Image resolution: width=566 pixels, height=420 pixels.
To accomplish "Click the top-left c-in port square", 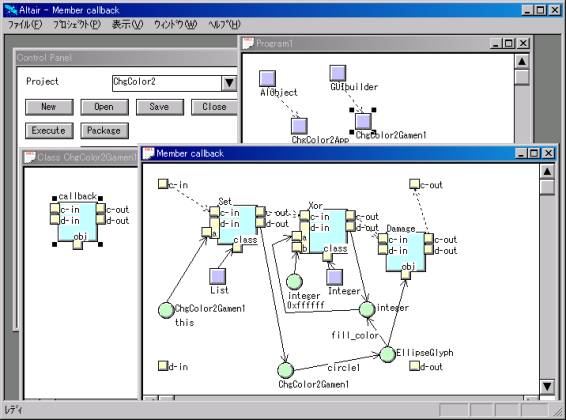I will pos(163,184).
